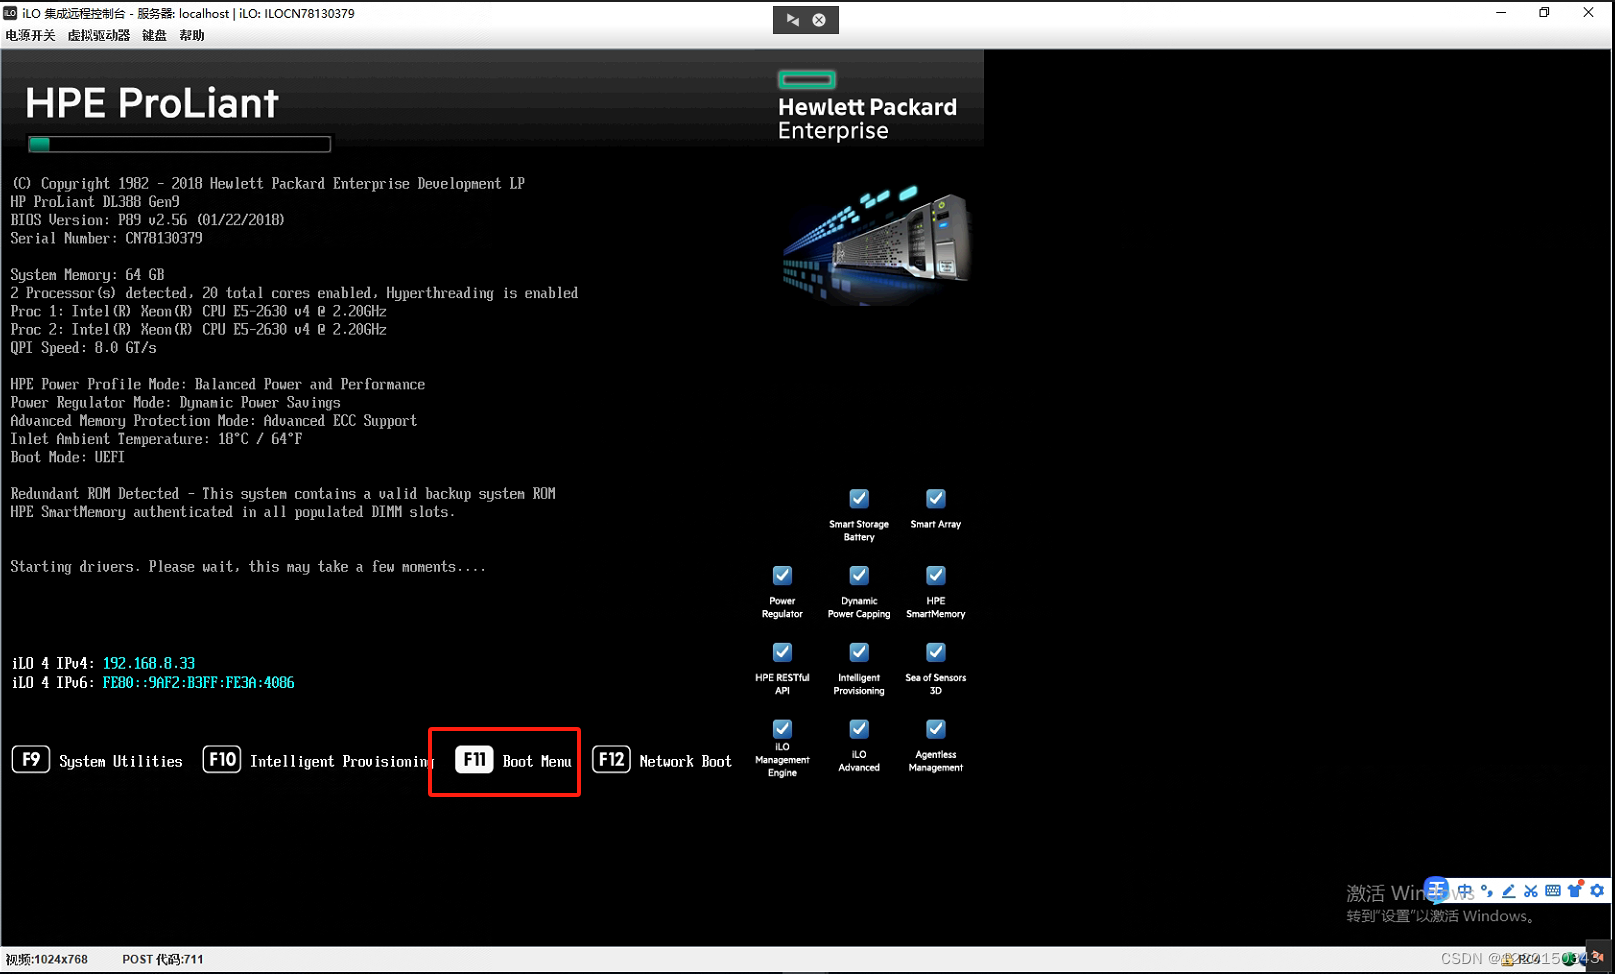Click the scissors screenshot icon in IME bar
The width and height of the screenshot is (1615, 974).
[x=1530, y=891]
